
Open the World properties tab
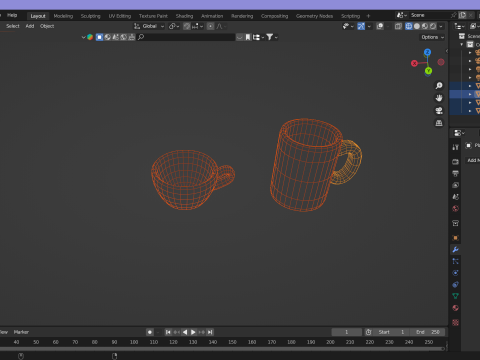455,209
